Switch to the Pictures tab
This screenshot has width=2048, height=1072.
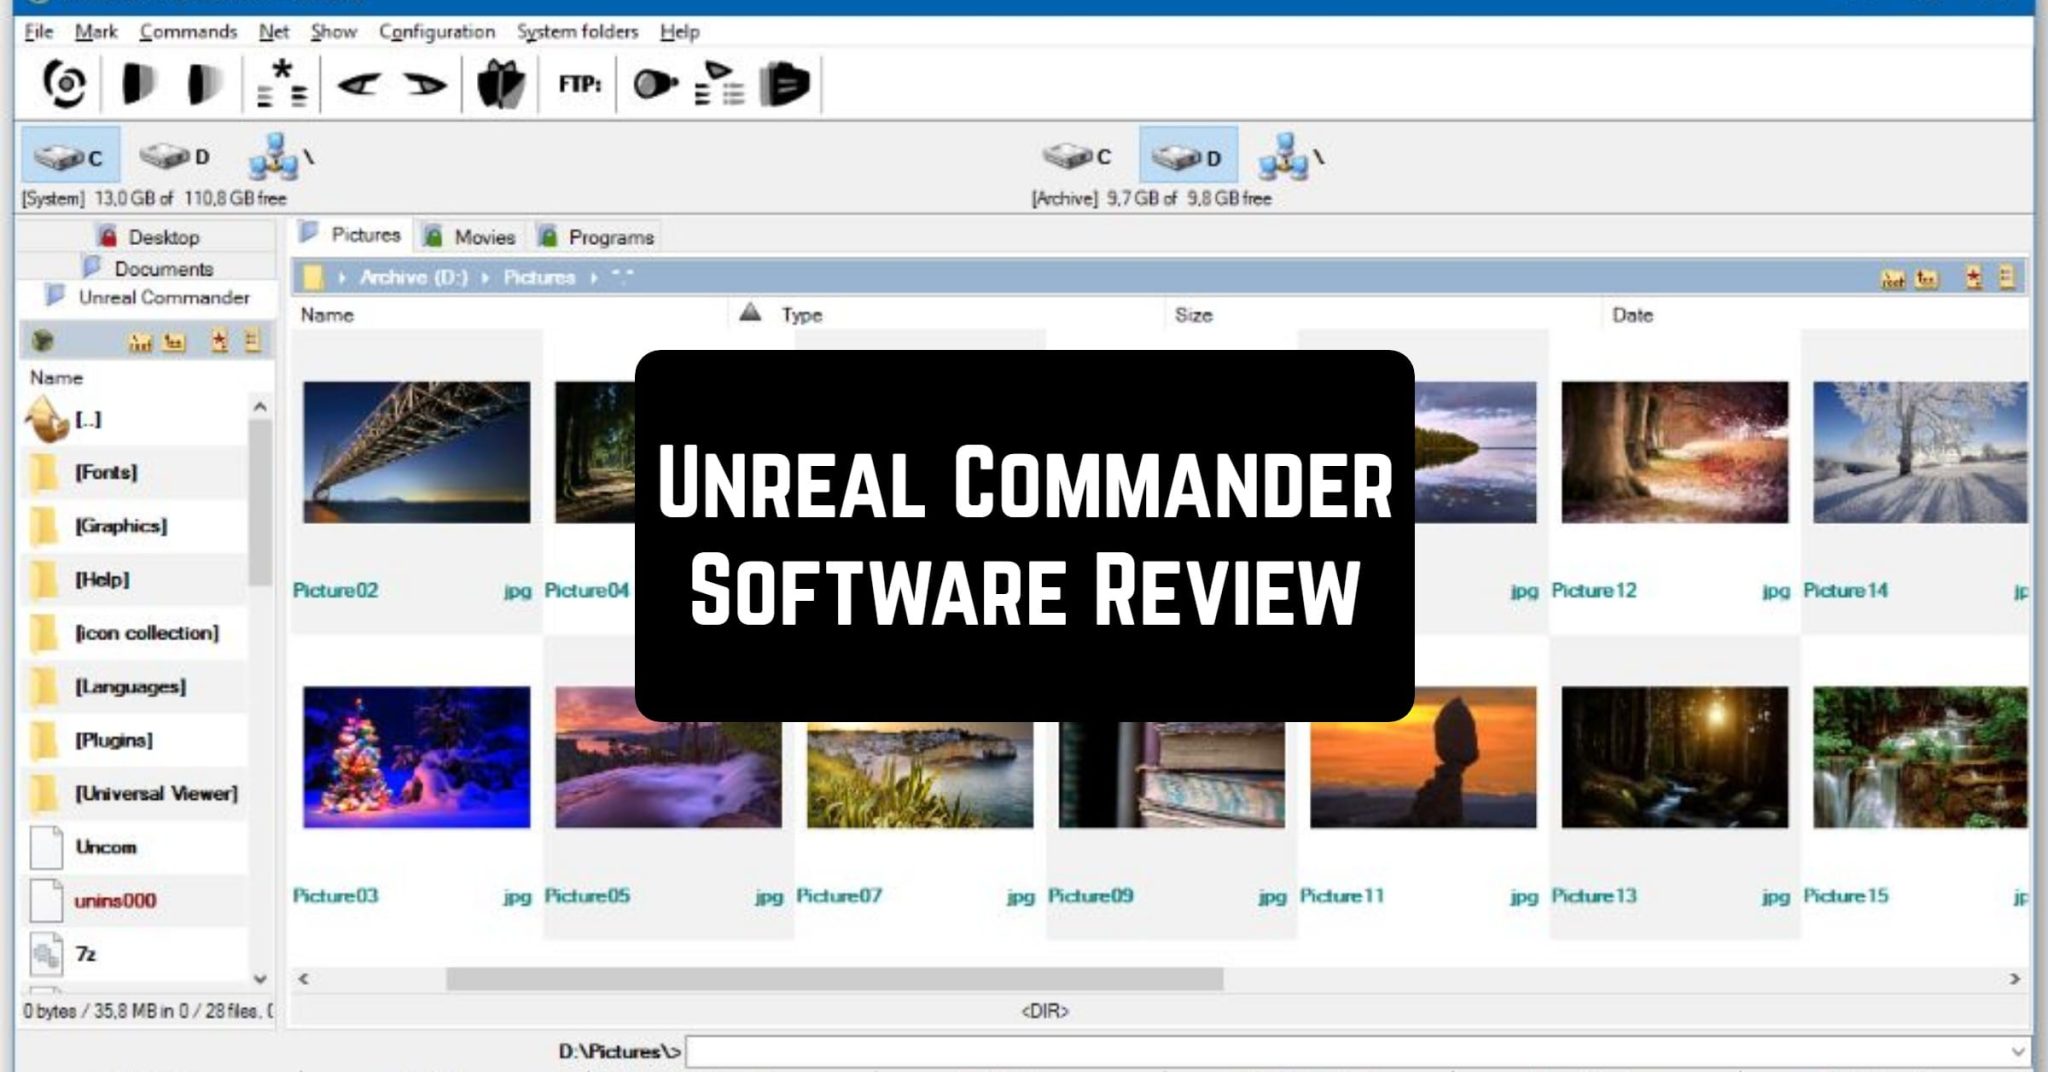coord(351,235)
